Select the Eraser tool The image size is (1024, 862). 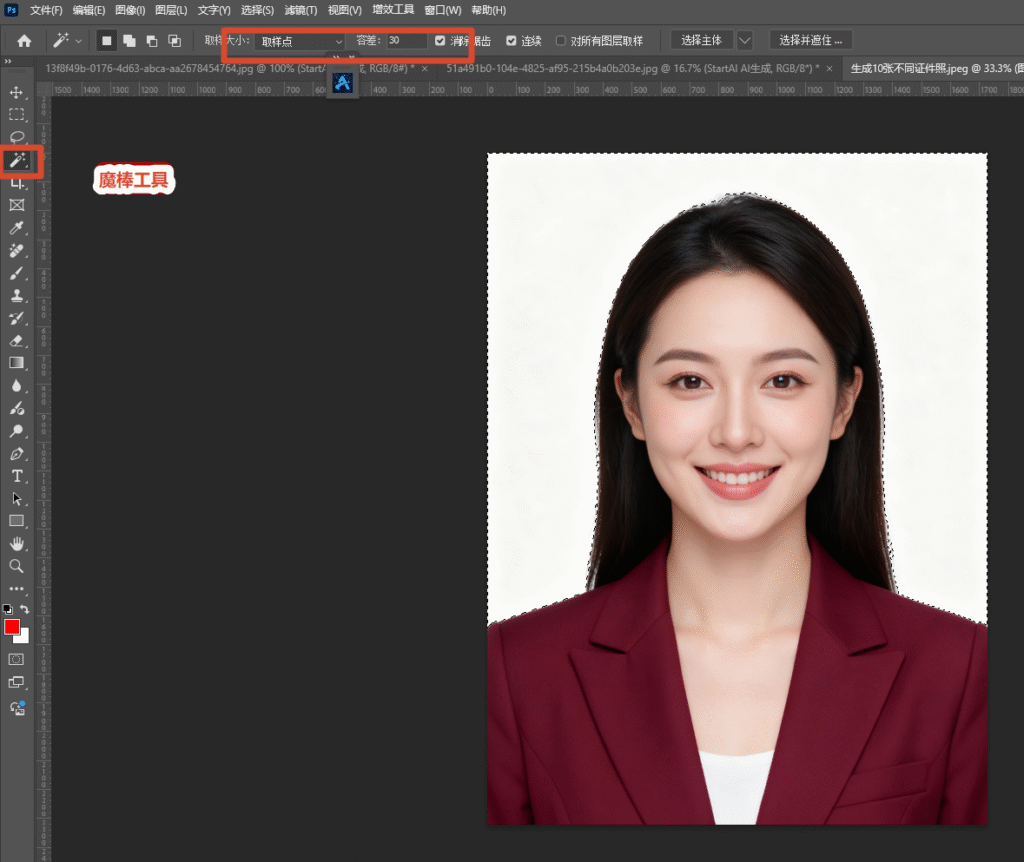click(16, 341)
